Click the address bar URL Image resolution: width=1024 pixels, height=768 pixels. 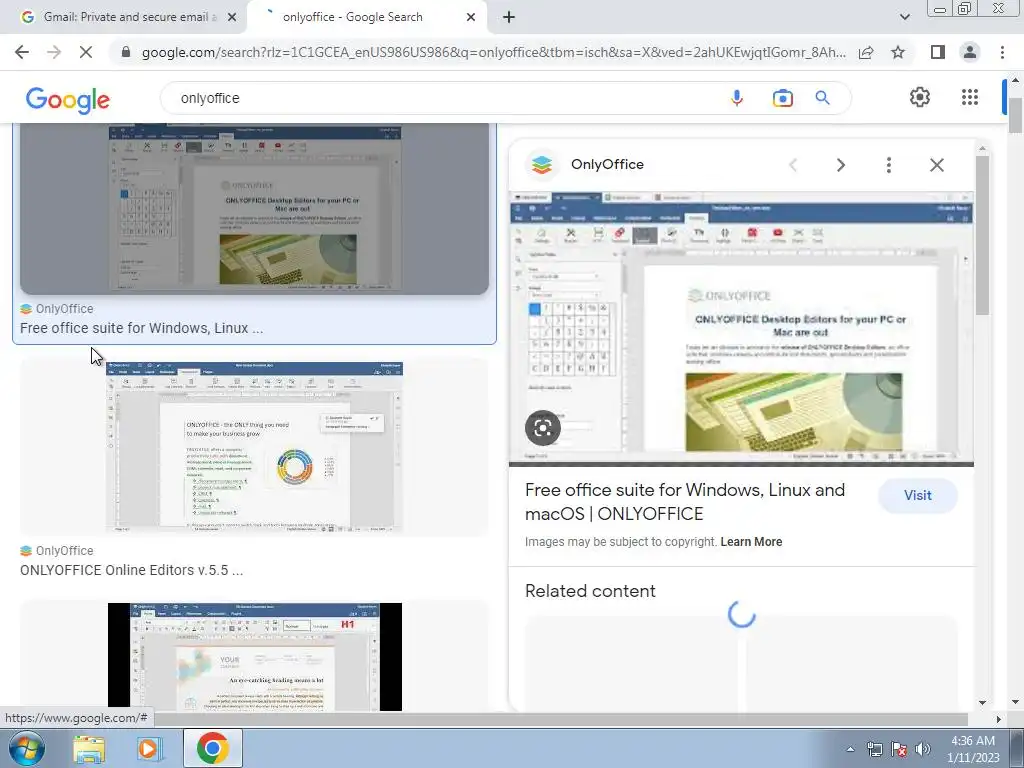(493, 52)
